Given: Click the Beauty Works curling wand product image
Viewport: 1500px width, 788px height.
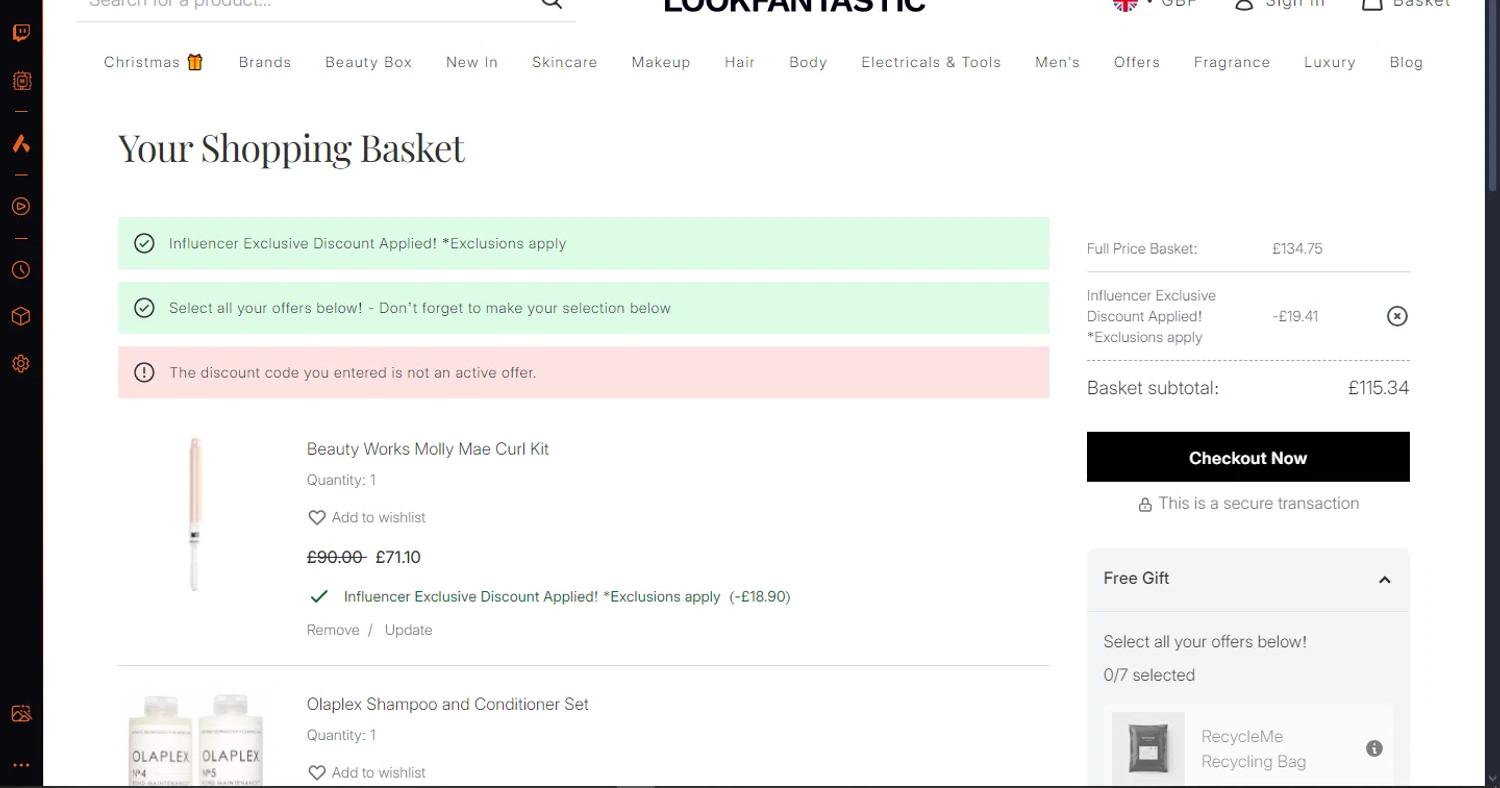Looking at the screenshot, I should [x=195, y=514].
